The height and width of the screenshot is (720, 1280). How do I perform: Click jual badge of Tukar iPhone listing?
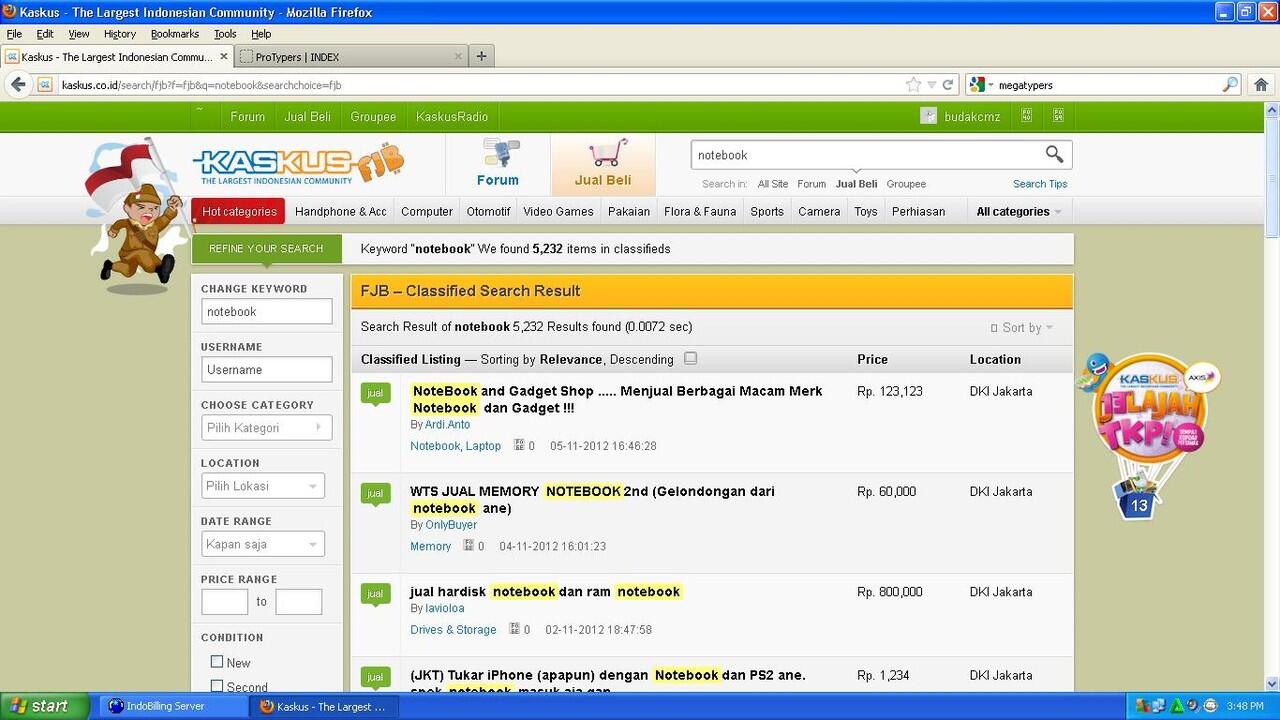tap(375, 678)
